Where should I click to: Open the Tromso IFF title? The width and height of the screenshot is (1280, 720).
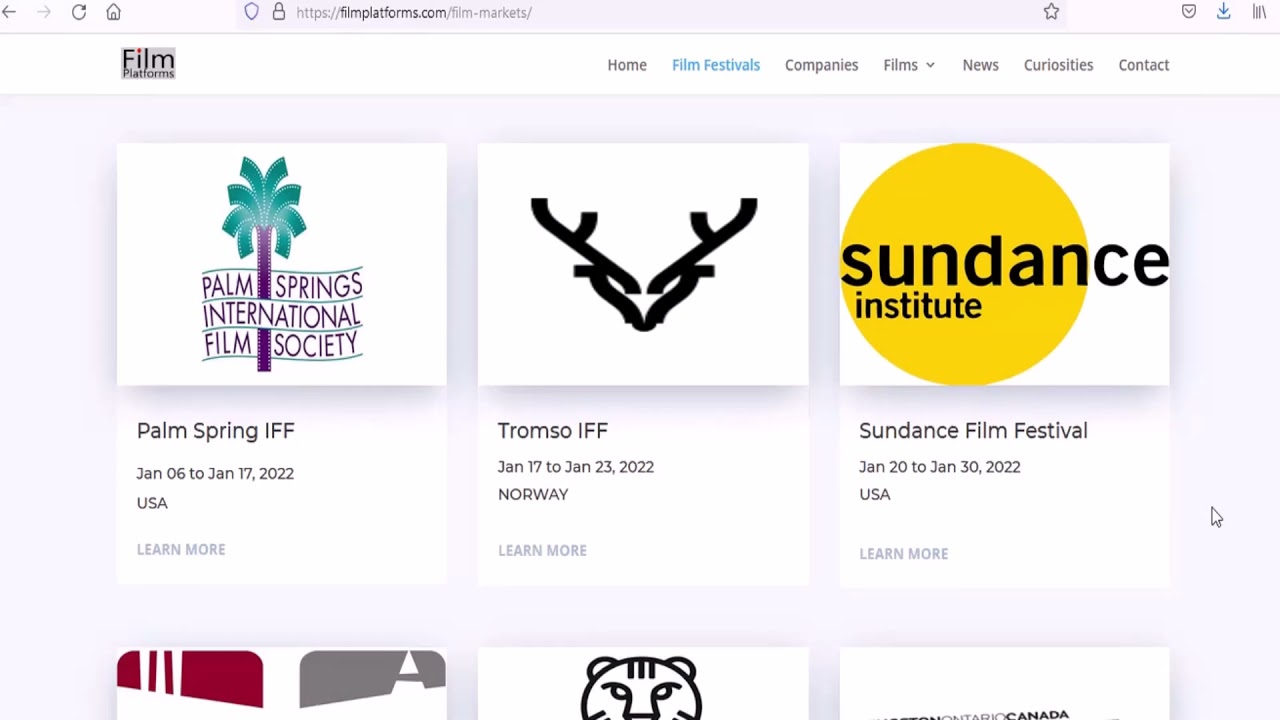pyautogui.click(x=553, y=431)
